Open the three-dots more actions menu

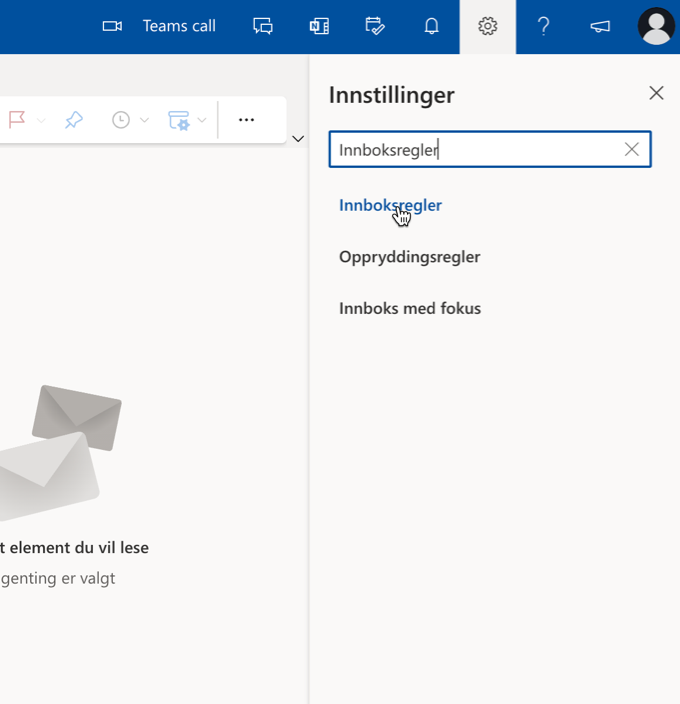pyautogui.click(x=246, y=120)
